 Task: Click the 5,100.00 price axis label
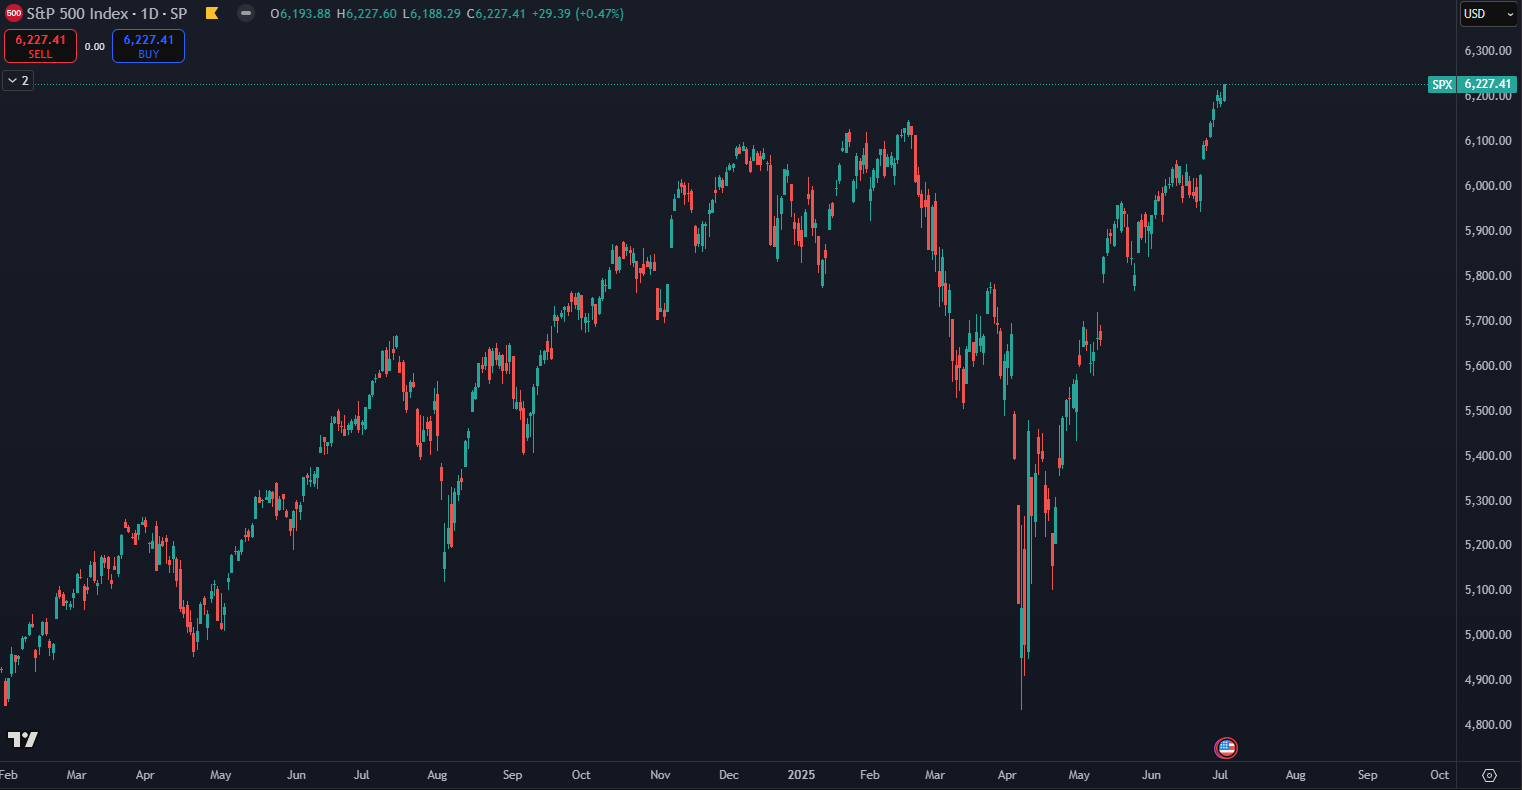1487,590
